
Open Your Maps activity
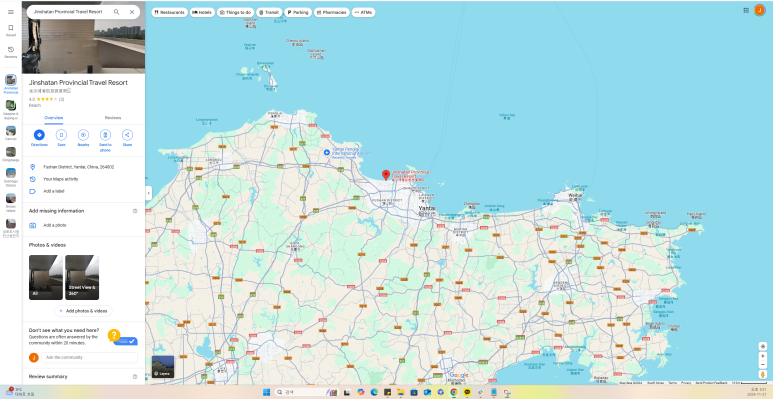point(83,179)
